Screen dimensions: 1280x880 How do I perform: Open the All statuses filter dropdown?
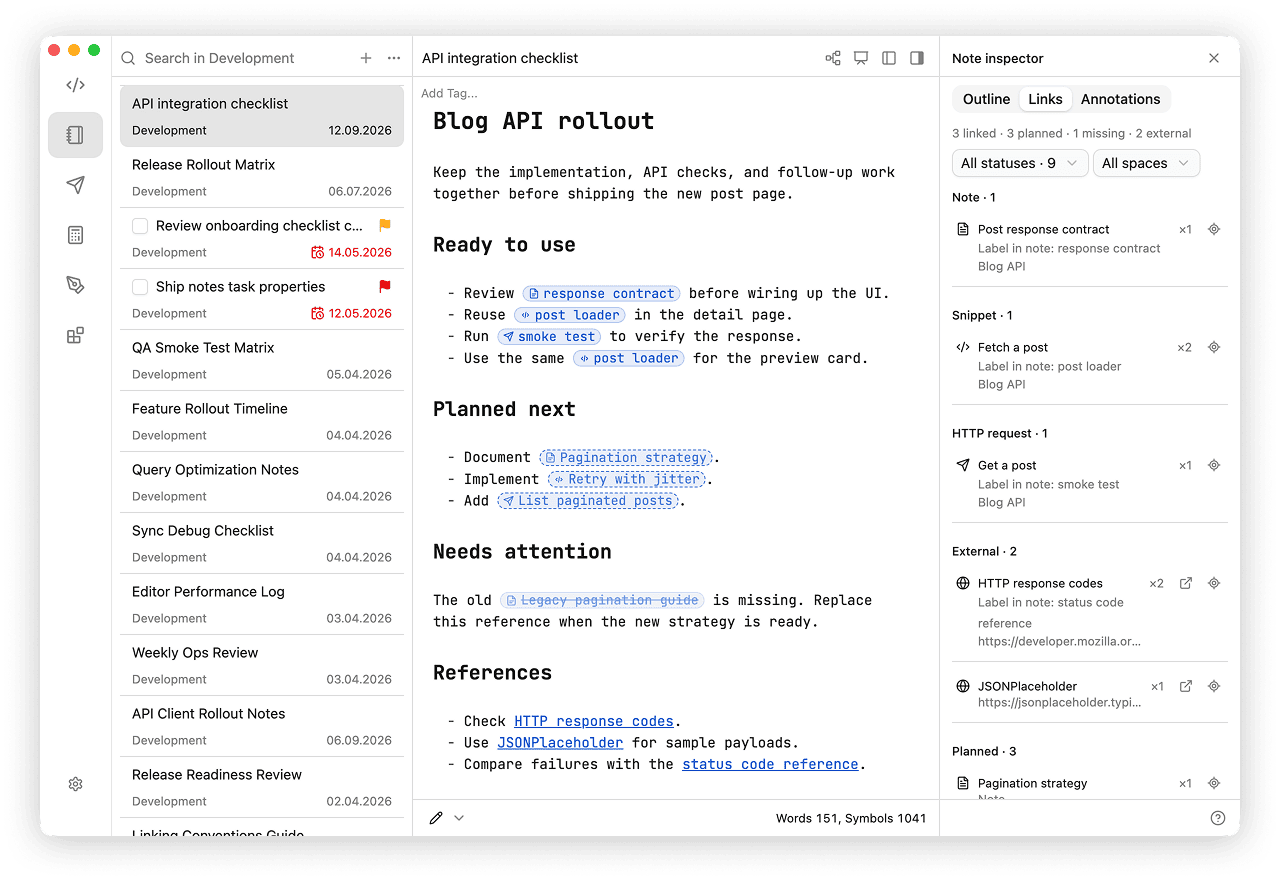(1020, 163)
